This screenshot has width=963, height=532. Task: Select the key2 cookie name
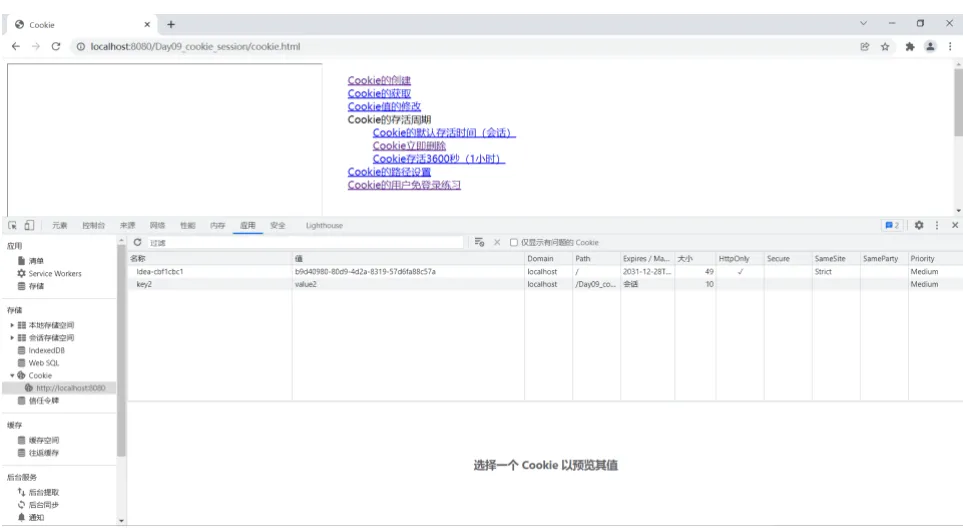144,284
